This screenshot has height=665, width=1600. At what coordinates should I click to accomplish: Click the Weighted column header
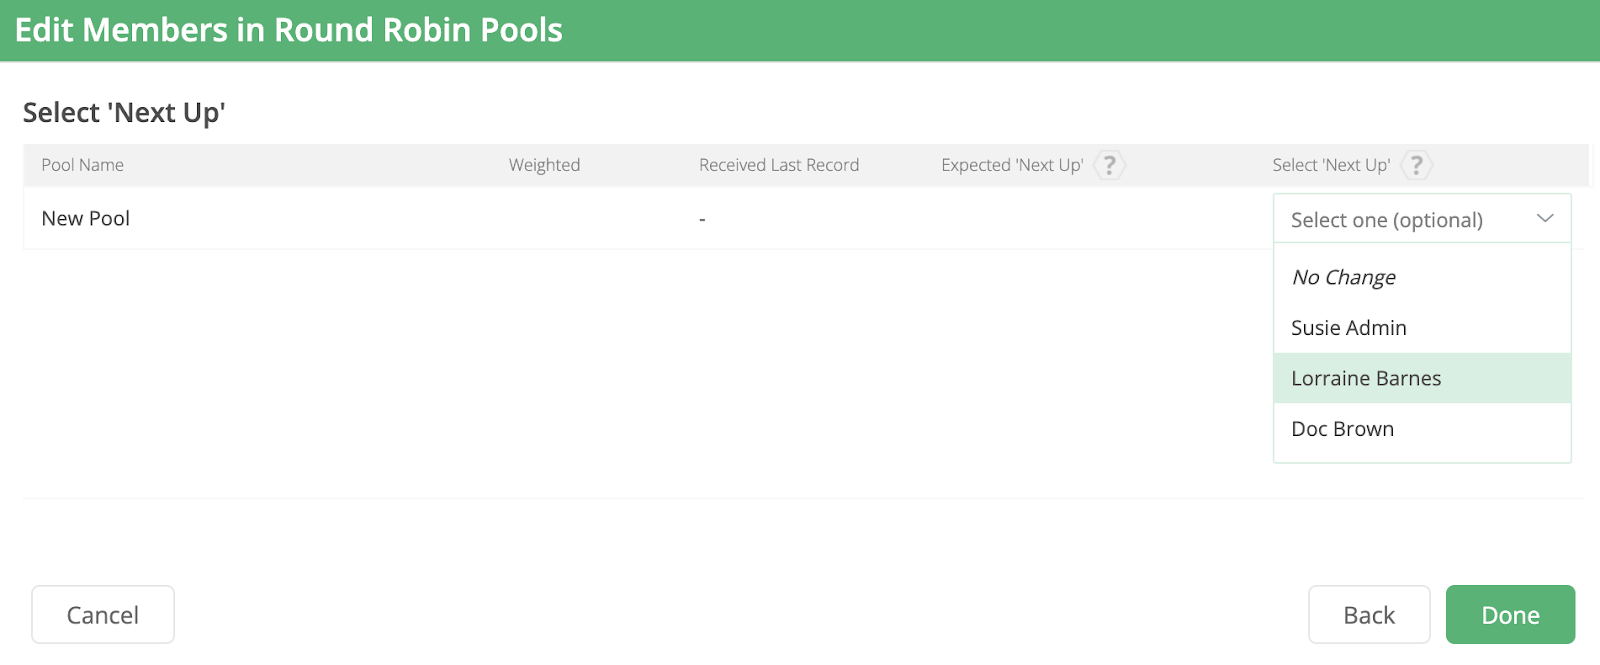pyautogui.click(x=544, y=165)
